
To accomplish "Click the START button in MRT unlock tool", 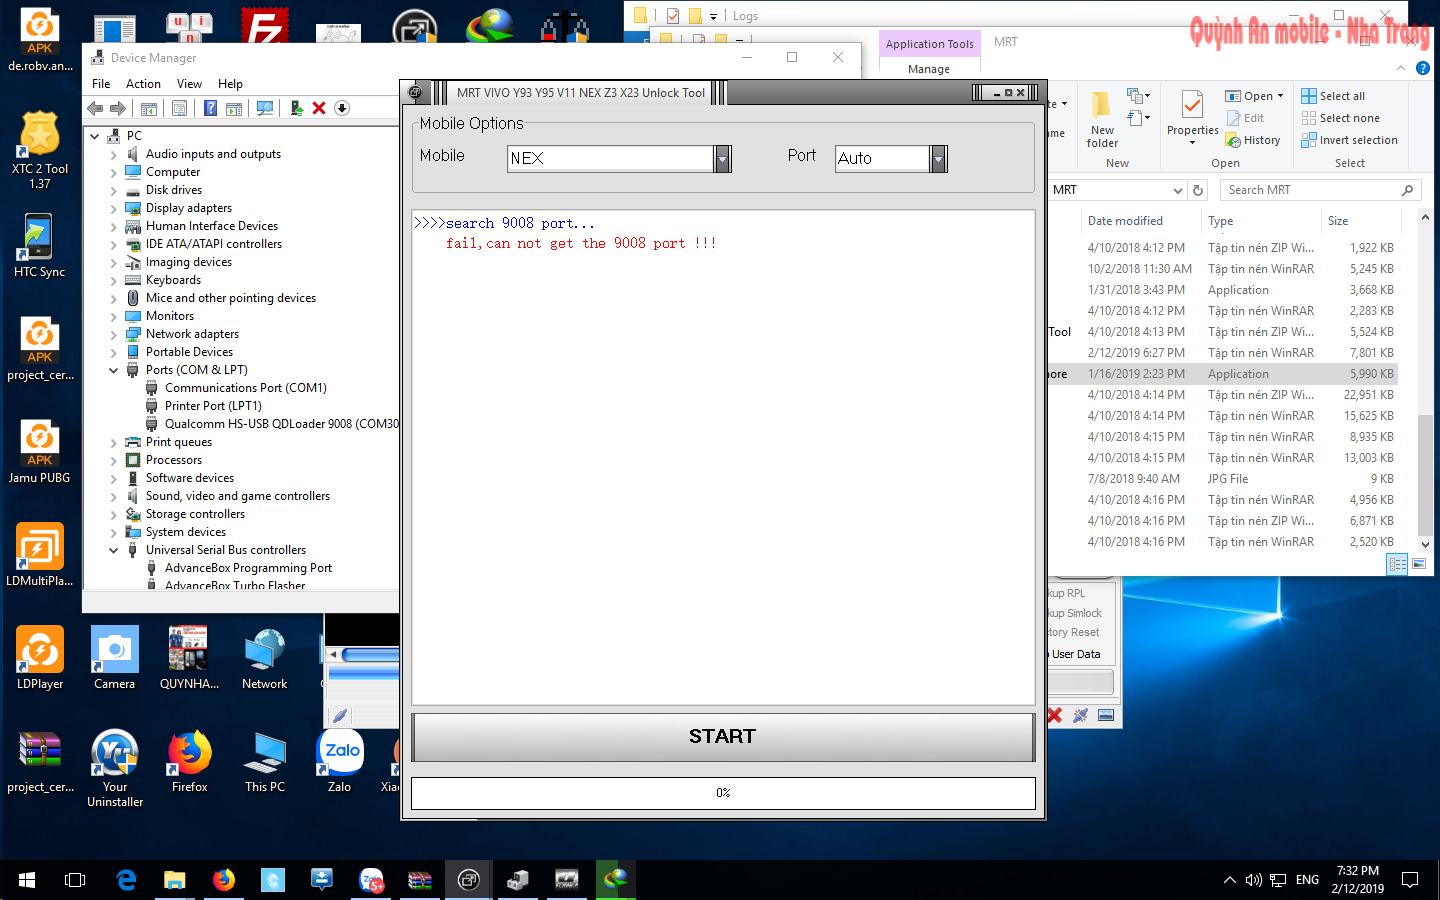I will point(723,737).
